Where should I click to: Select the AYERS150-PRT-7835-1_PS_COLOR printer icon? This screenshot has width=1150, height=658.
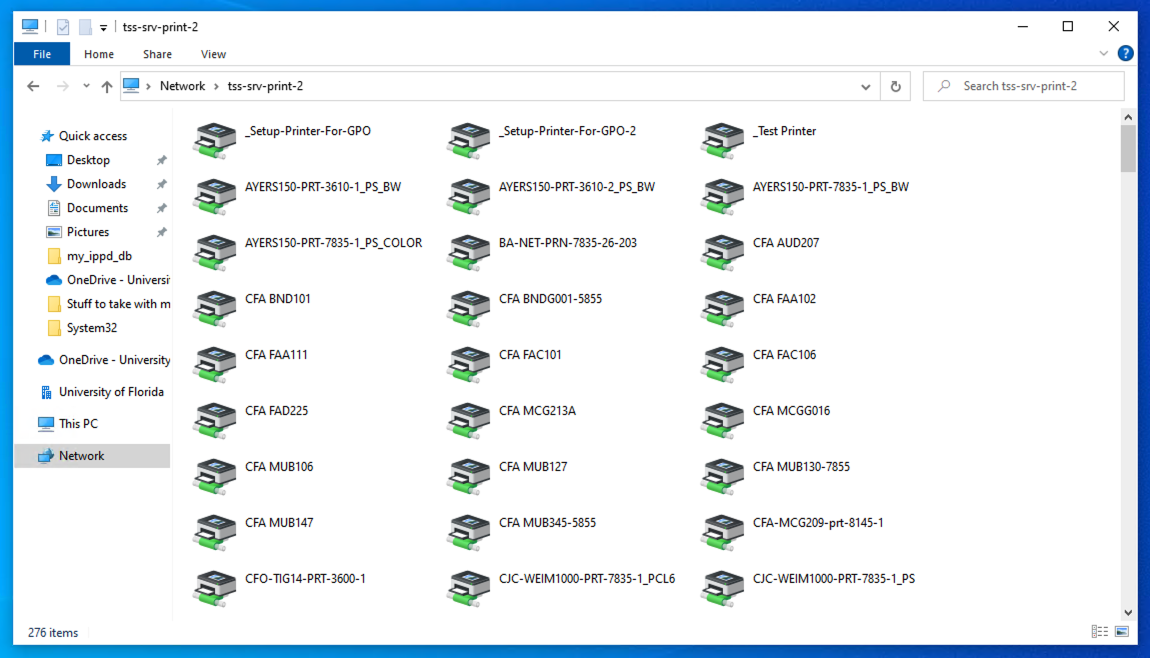click(x=214, y=252)
